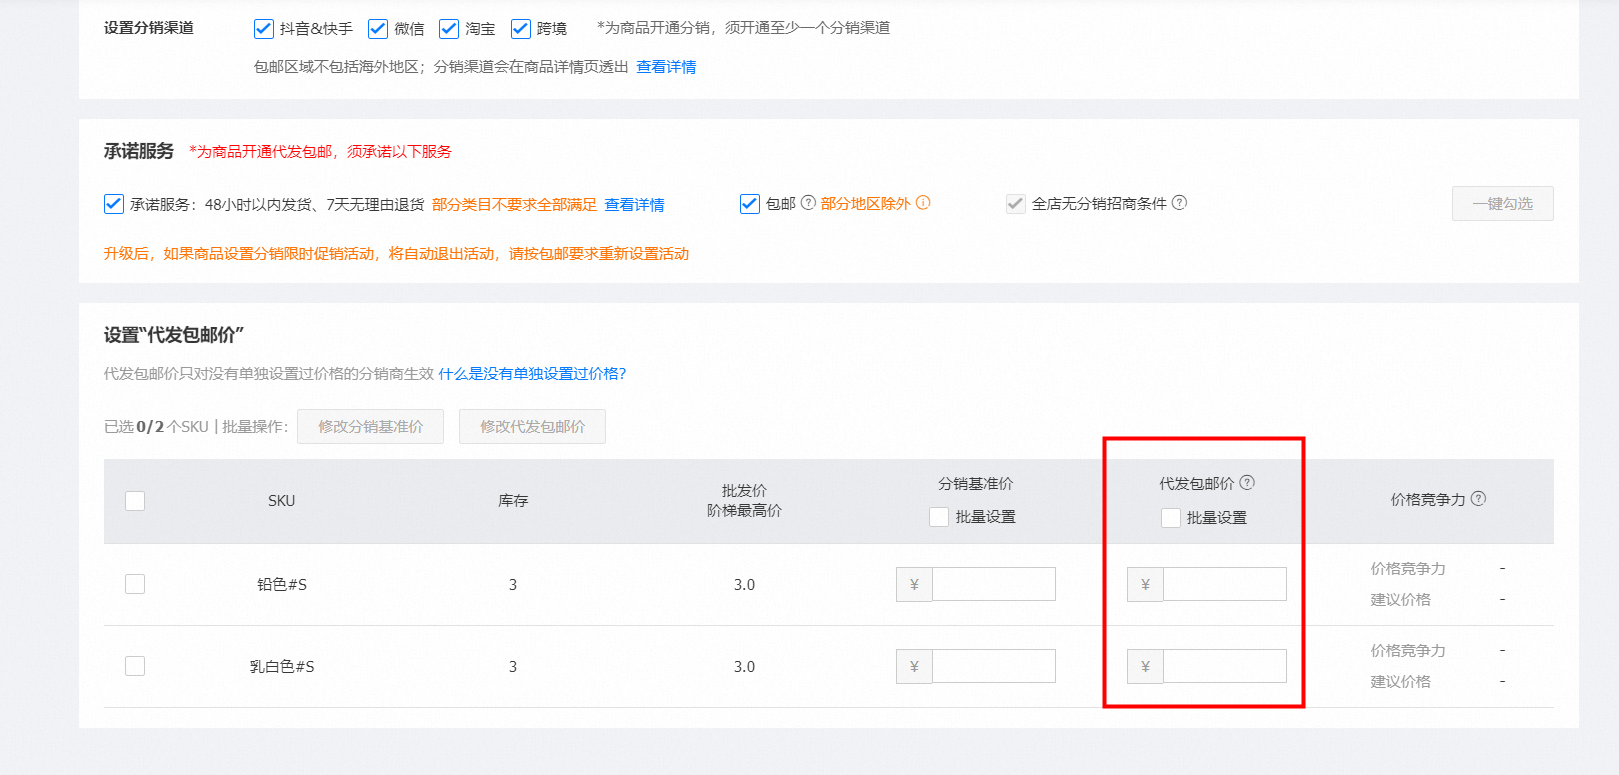Click help icon beside 代发包邮价 column header
Image resolution: width=1619 pixels, height=775 pixels.
click(1247, 483)
